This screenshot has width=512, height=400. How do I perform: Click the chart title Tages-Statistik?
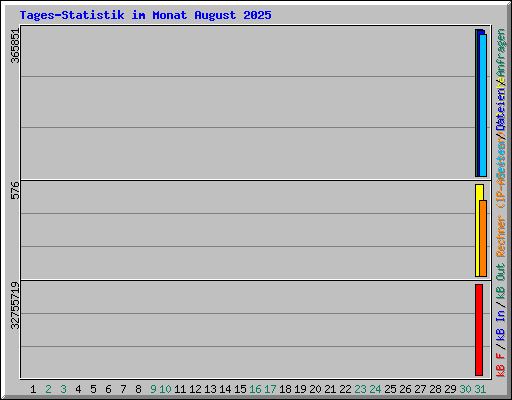coord(72,15)
